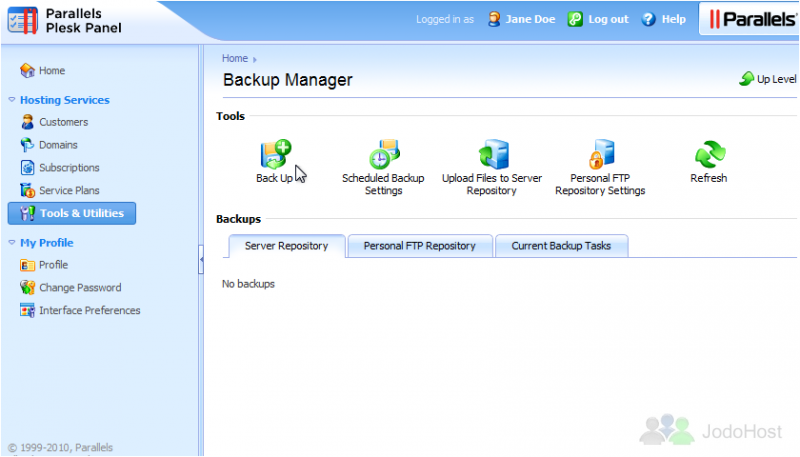Click the Subscriptions icon in sidebar
Viewport: 800px width, 457px height.
[x=28, y=167]
